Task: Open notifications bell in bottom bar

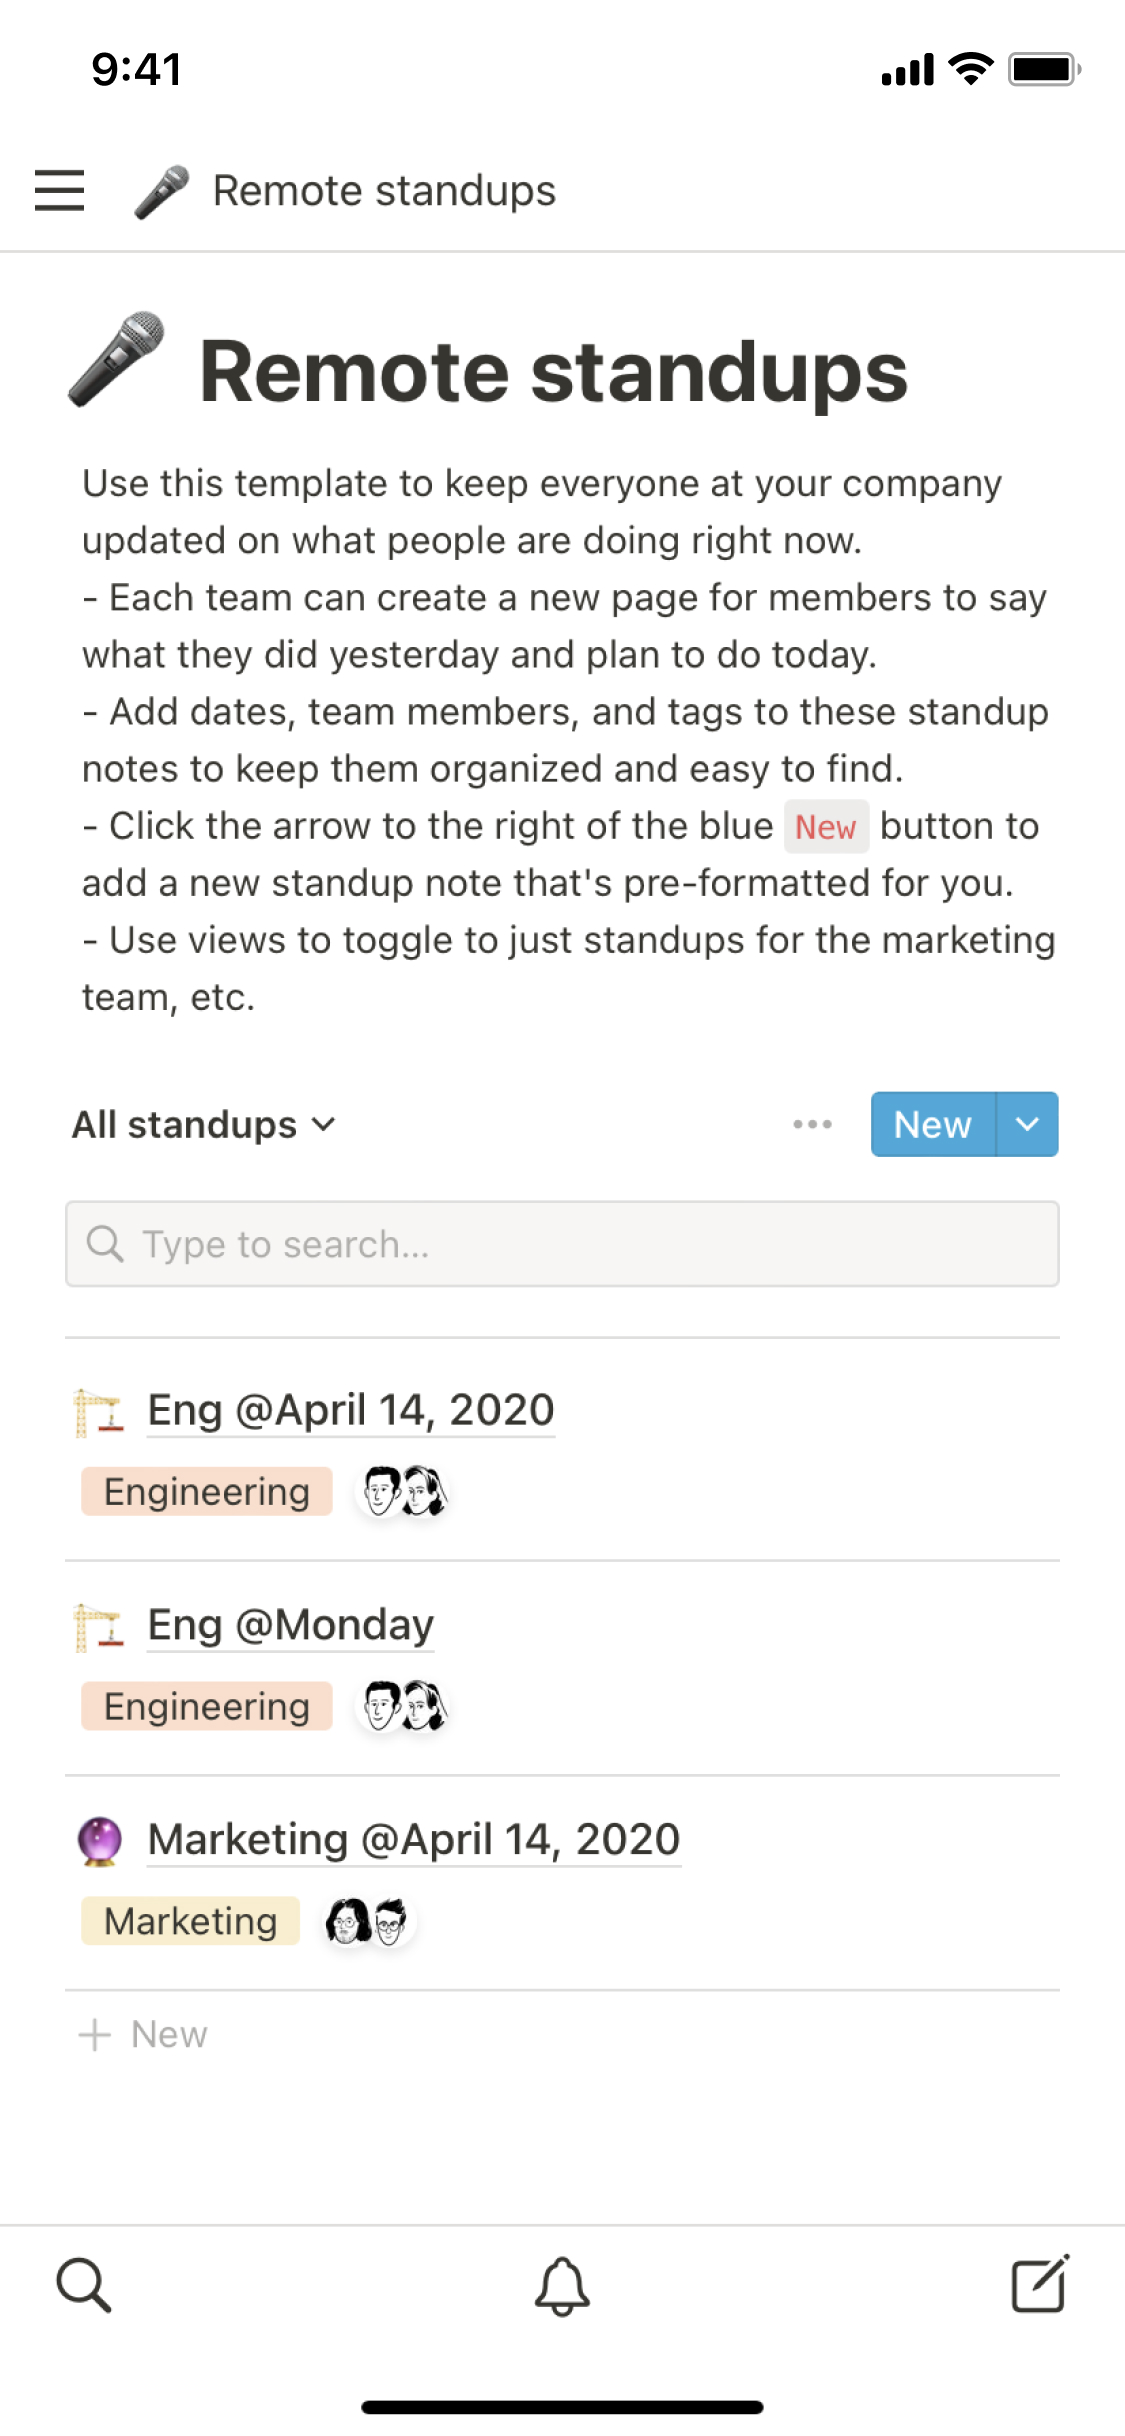Action: [562, 2286]
